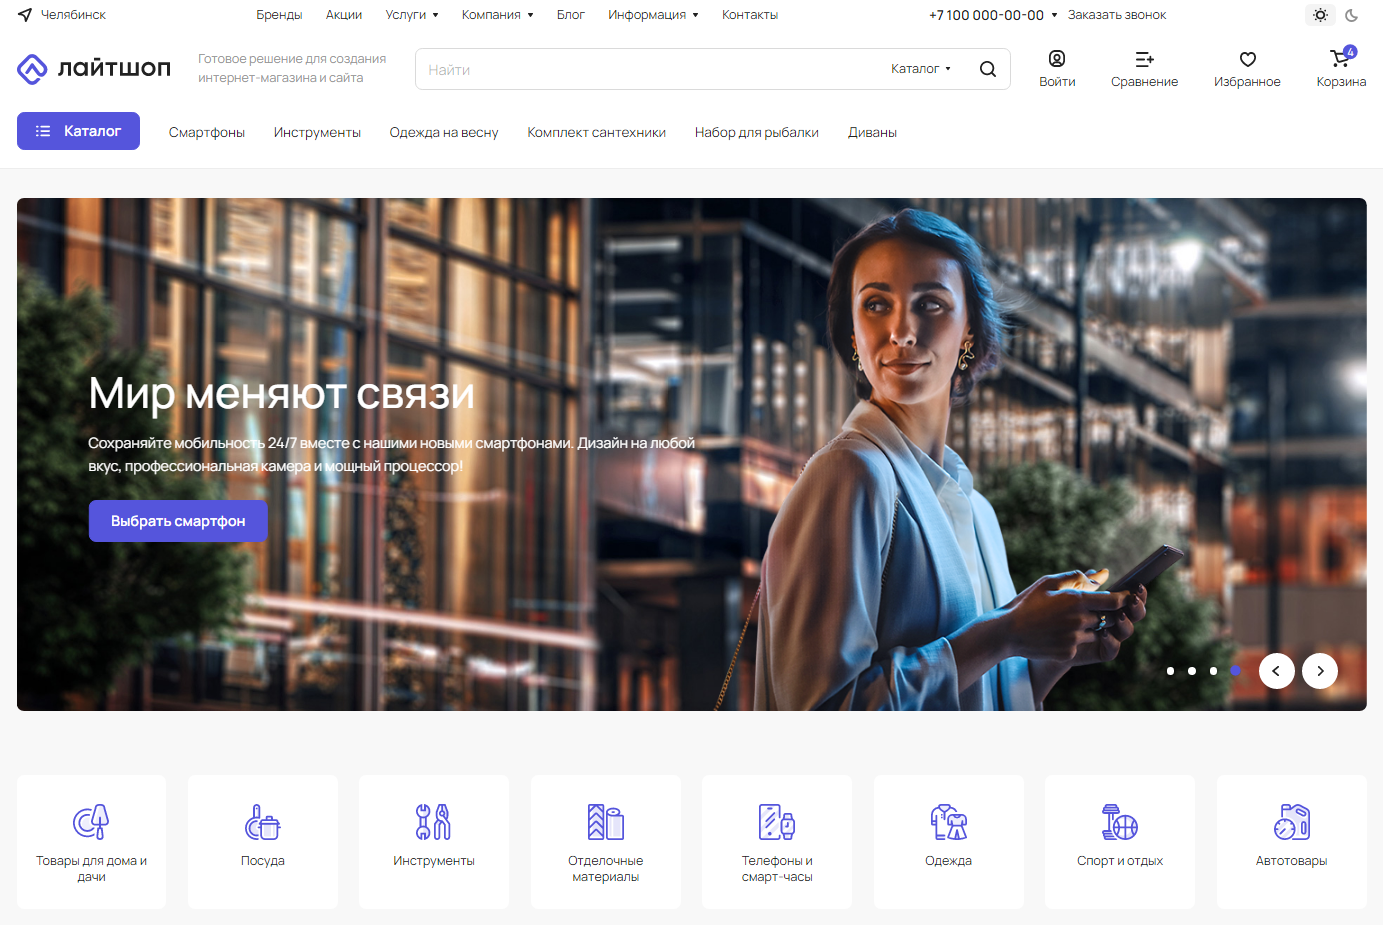1383x925 pixels.
Task: Go to Одежда на весну navigation link
Action: [444, 132]
